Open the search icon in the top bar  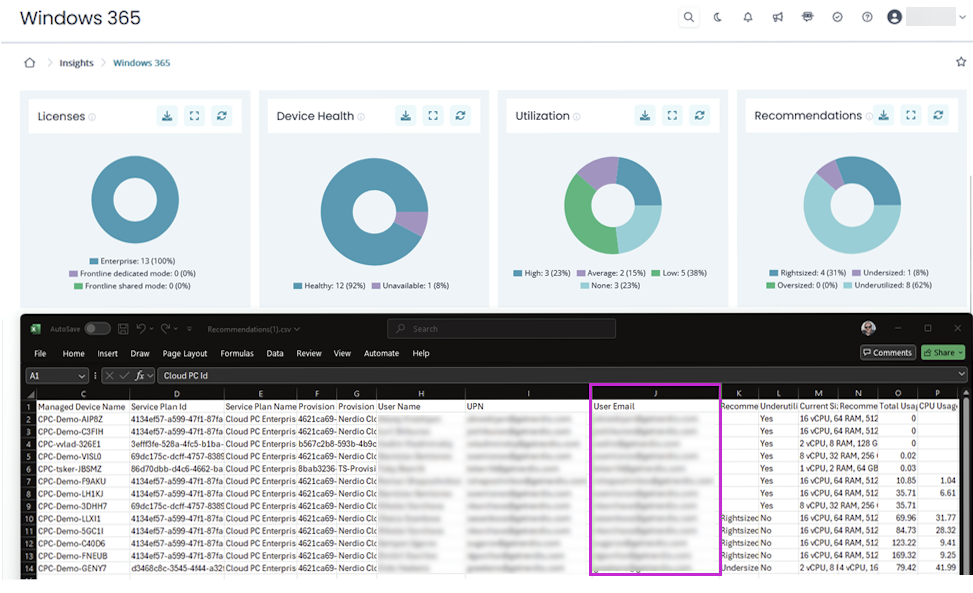click(x=688, y=17)
